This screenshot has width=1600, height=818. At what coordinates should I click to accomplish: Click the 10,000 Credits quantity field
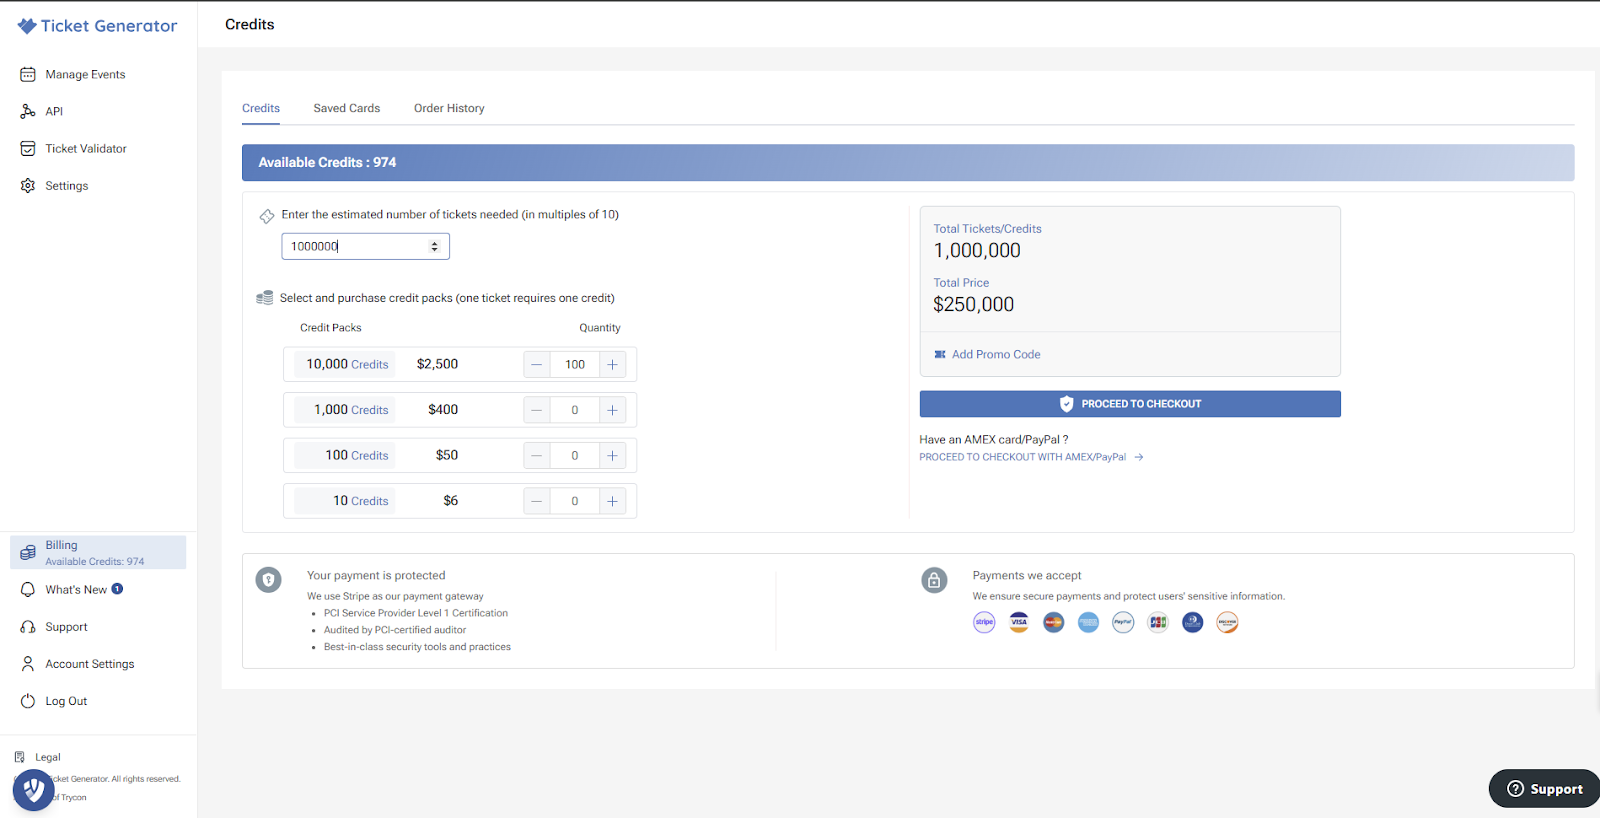575,365
